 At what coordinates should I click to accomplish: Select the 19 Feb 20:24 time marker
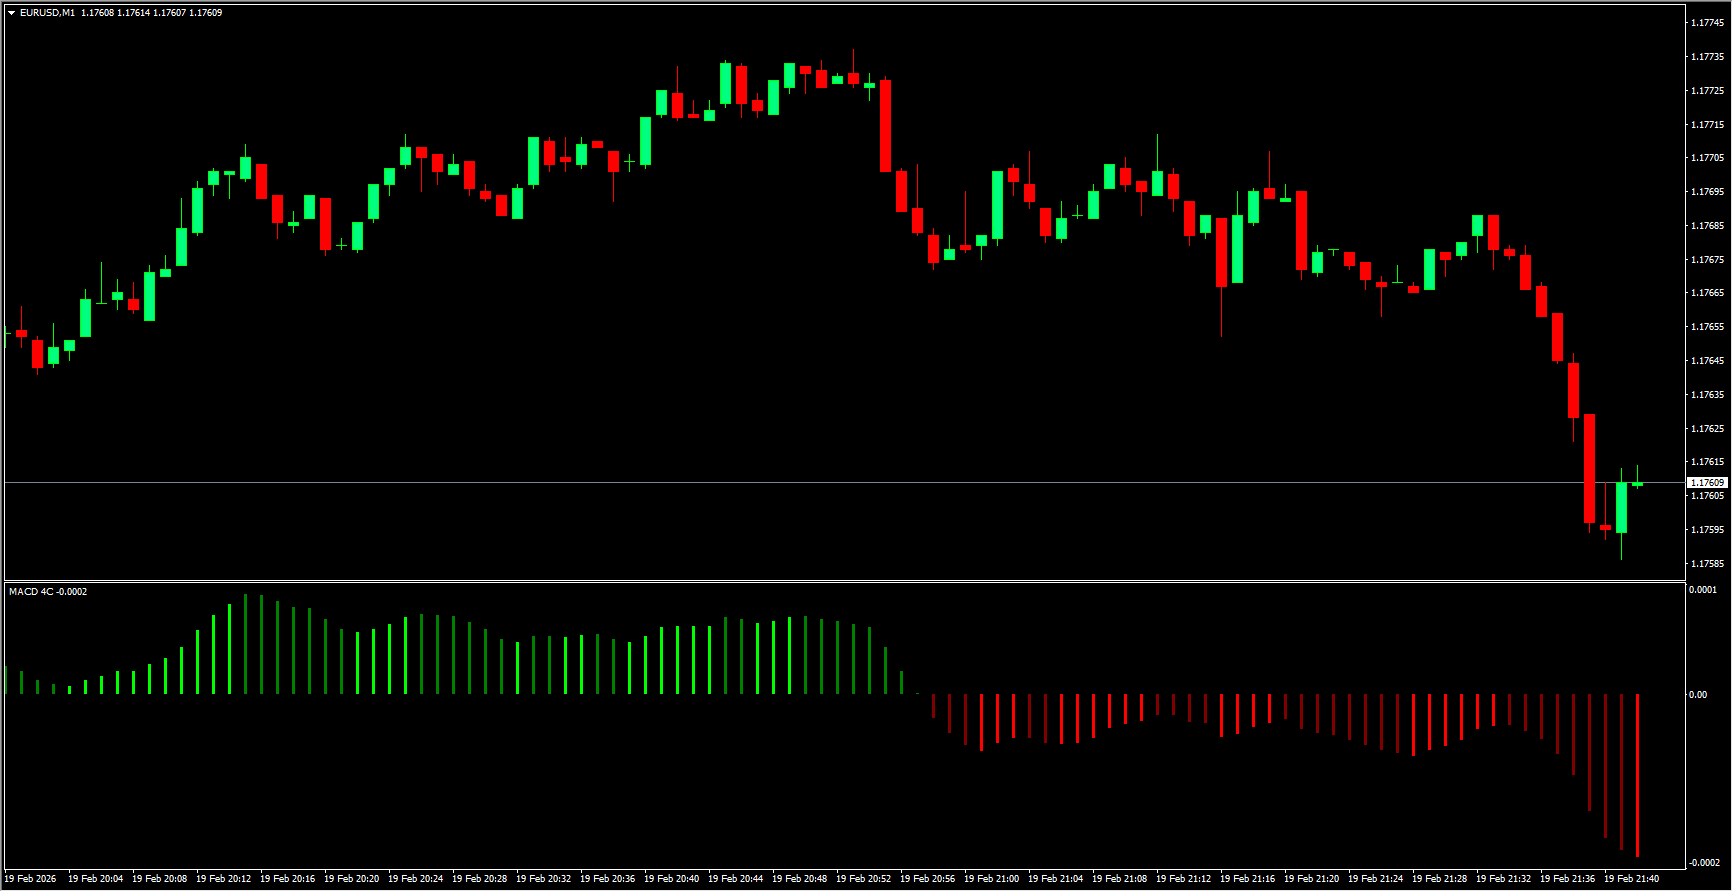pyautogui.click(x=416, y=879)
